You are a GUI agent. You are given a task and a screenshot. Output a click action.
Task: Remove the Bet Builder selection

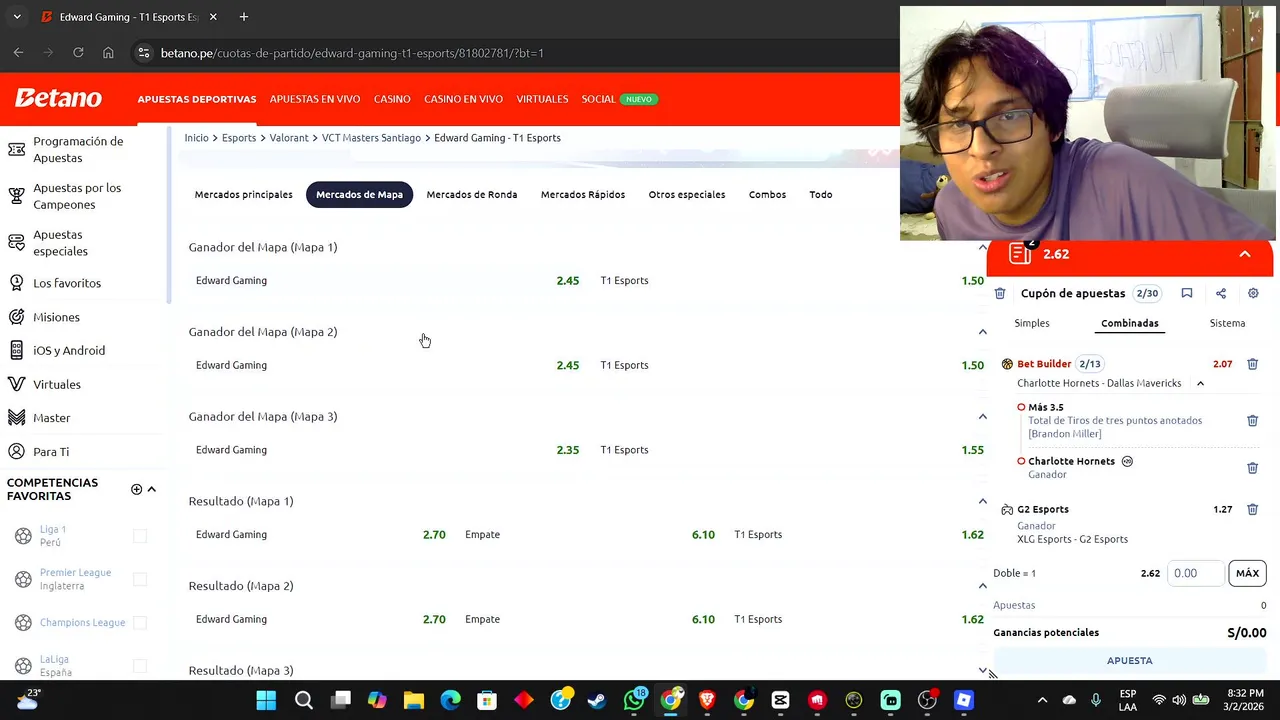[x=1252, y=364]
